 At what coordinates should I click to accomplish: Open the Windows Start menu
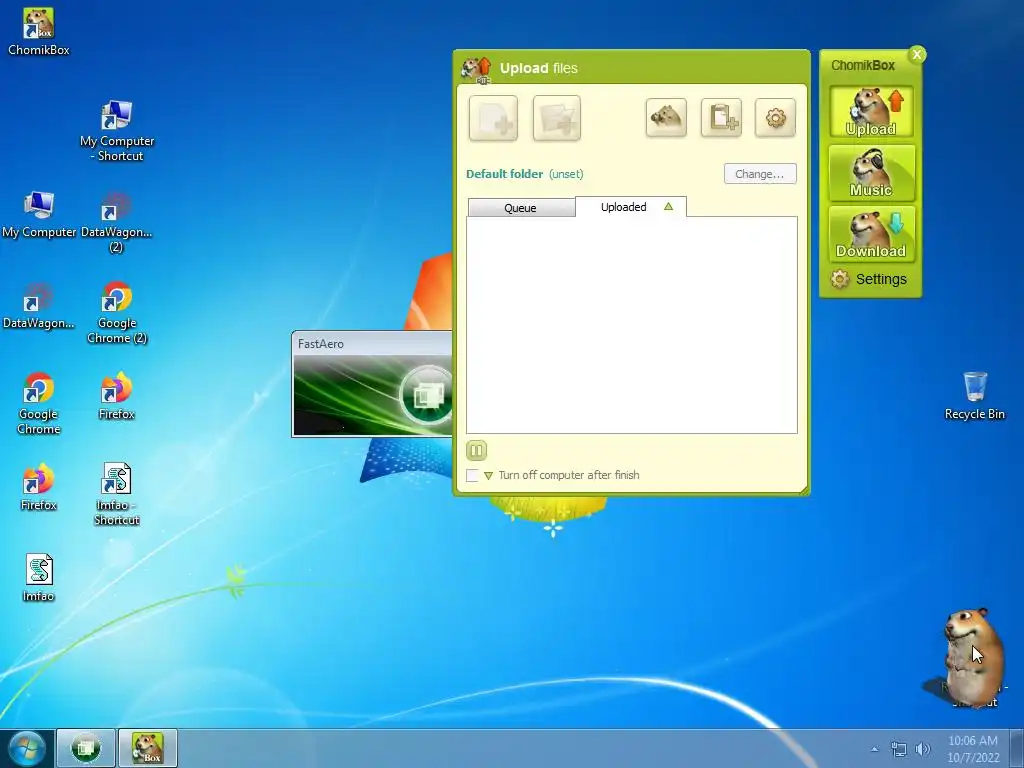tap(27, 748)
